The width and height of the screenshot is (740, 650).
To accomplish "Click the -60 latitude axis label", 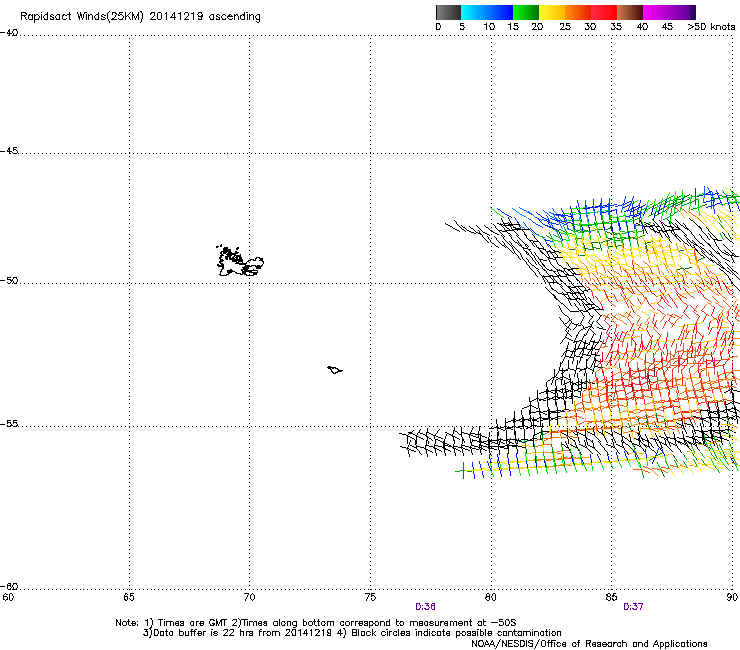I will 9,587.
